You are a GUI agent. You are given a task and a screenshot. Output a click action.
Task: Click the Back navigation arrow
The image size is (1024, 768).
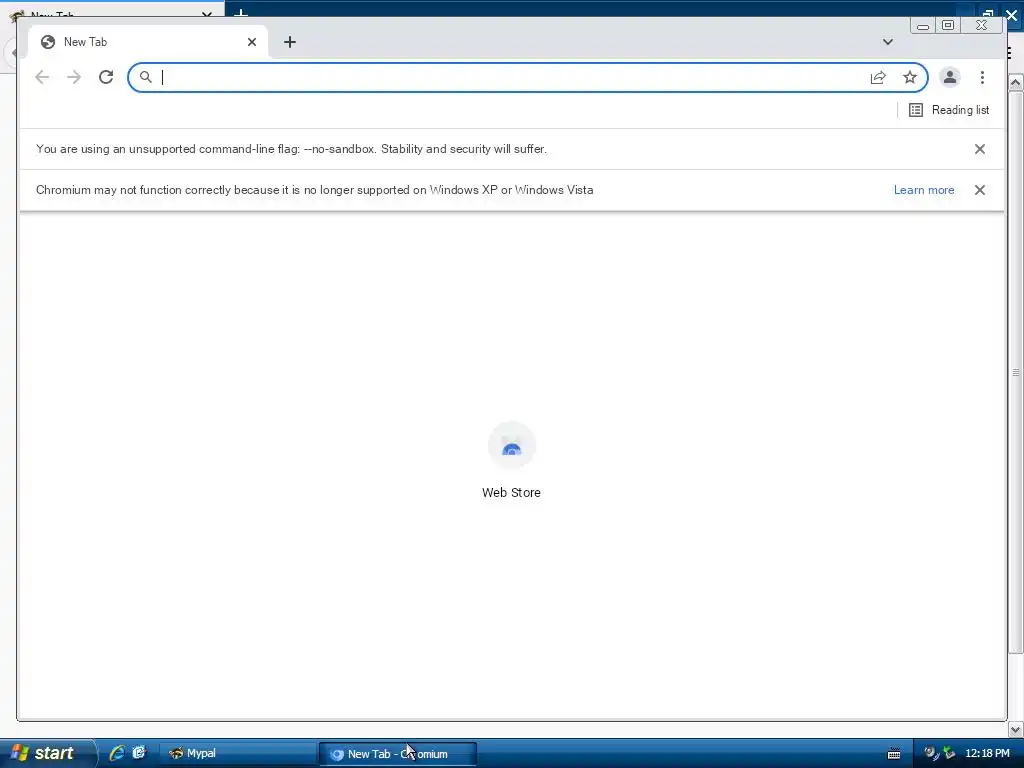point(42,77)
